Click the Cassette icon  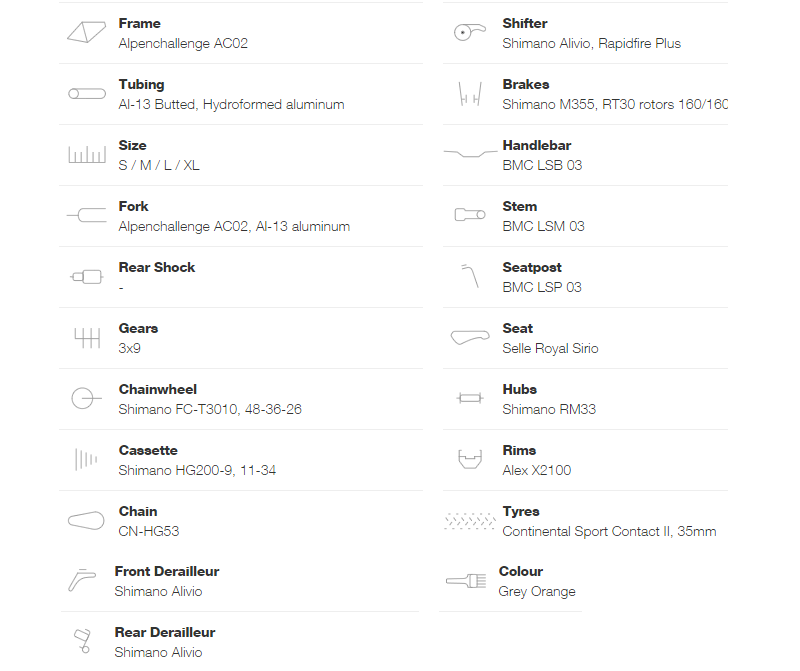tap(86, 459)
